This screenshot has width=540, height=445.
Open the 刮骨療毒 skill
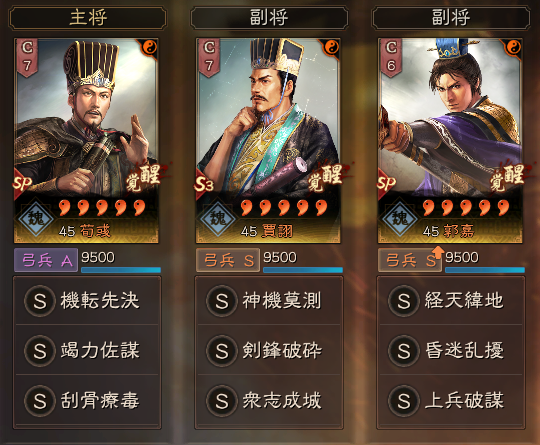point(87,401)
